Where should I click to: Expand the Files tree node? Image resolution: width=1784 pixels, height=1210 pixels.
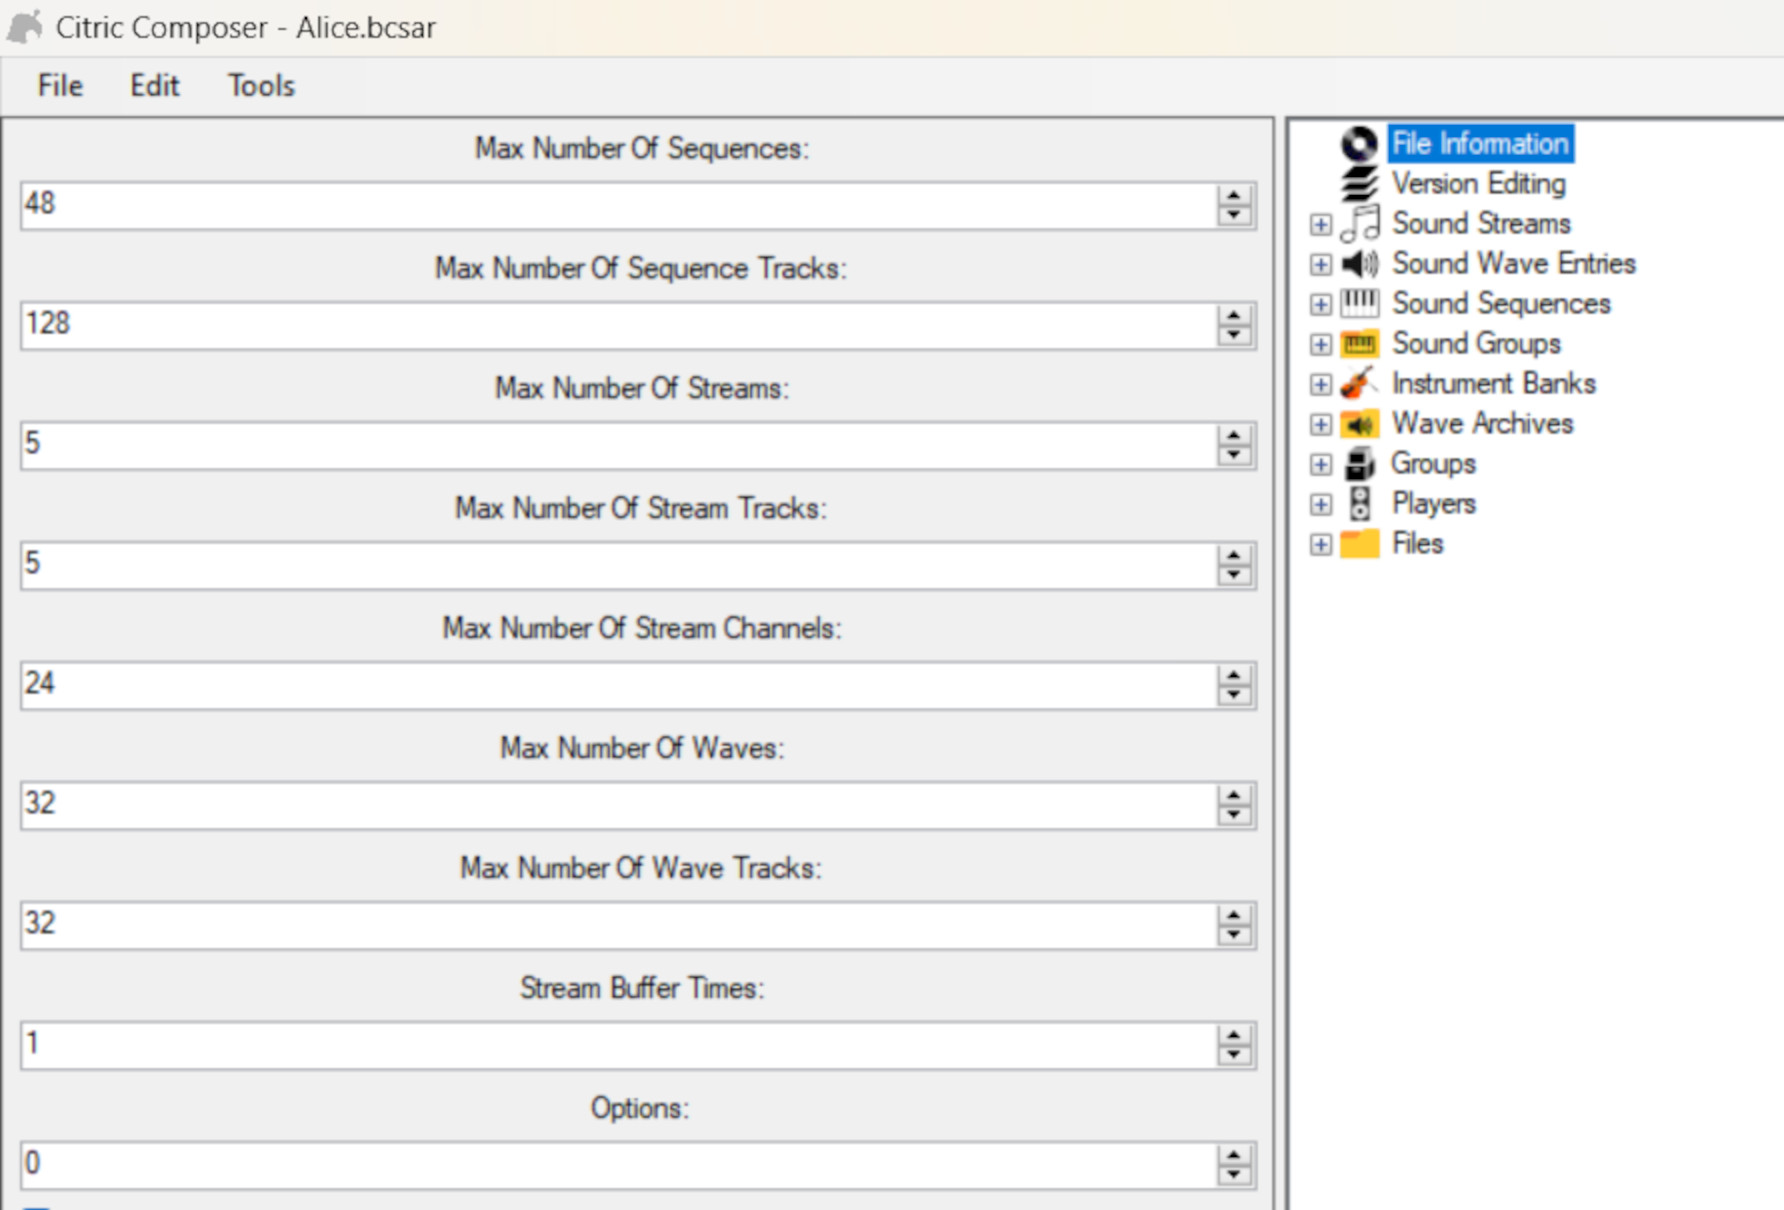click(x=1322, y=543)
